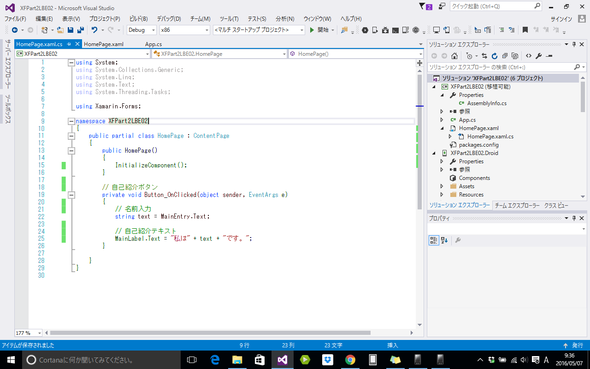Collapse the namespace XFPart2LBE02 code block

(71, 121)
